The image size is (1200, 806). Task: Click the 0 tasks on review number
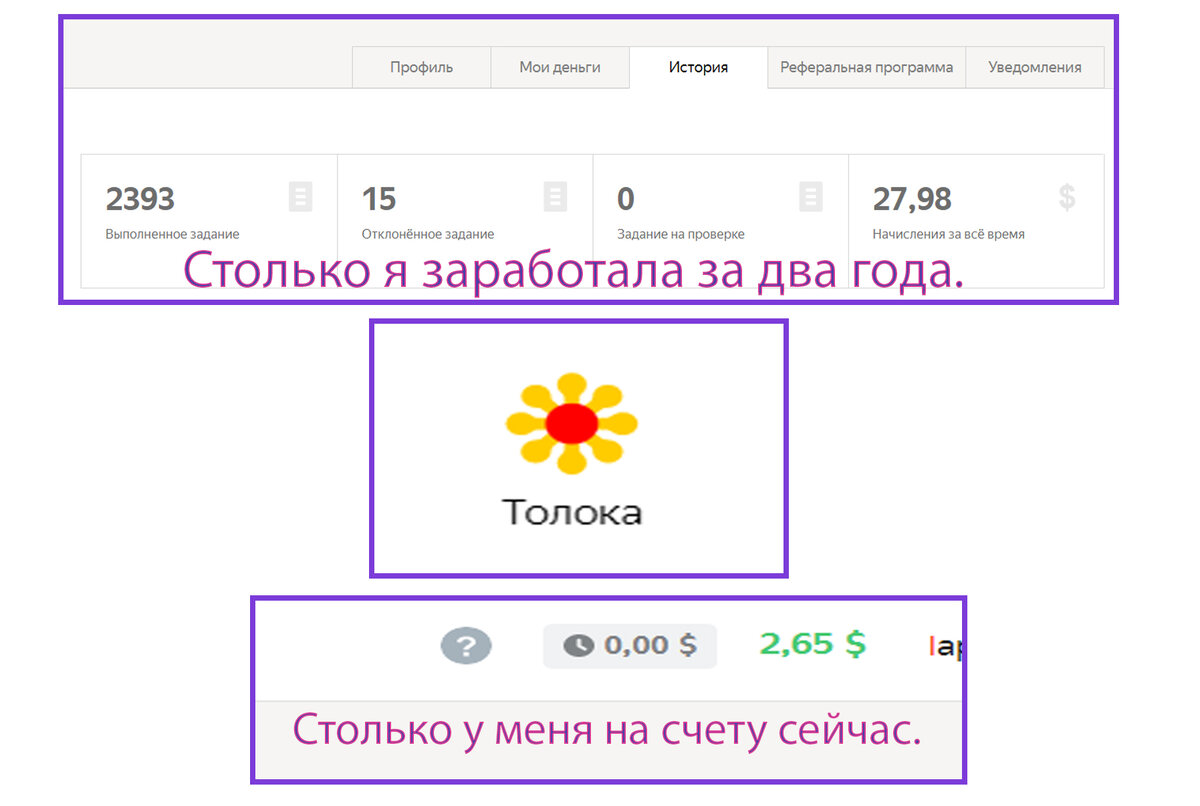626,199
